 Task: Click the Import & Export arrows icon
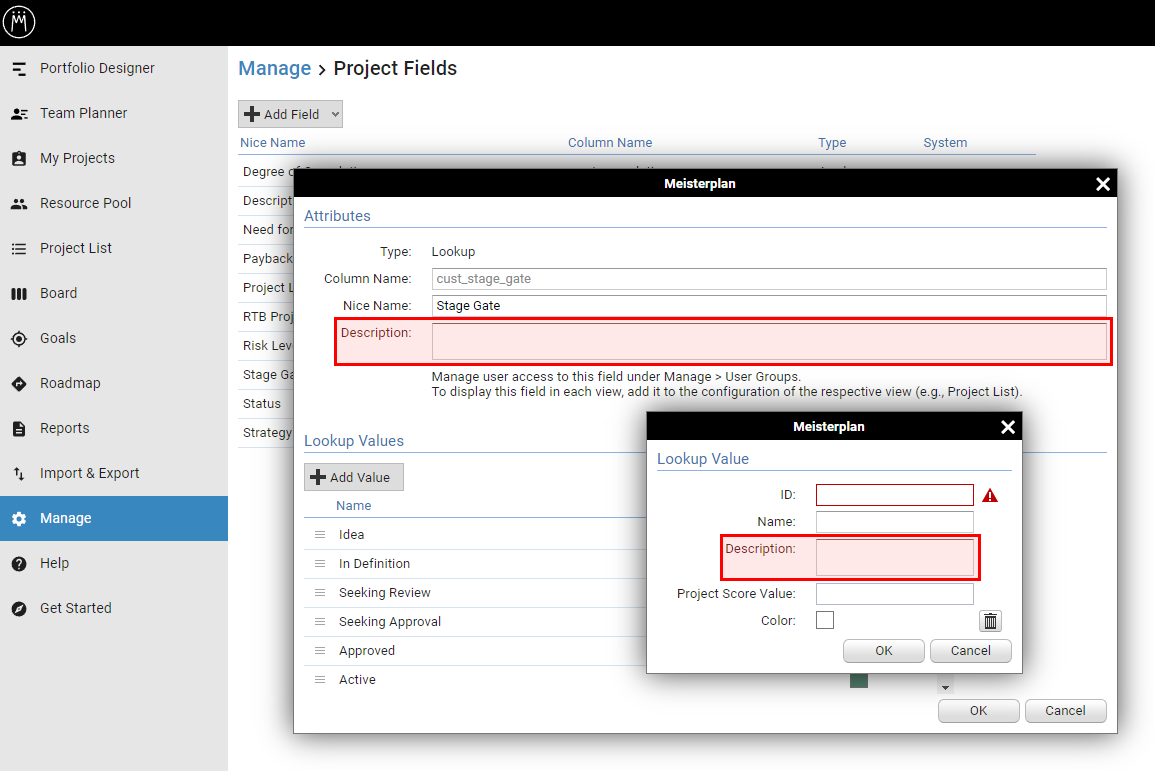(x=19, y=473)
